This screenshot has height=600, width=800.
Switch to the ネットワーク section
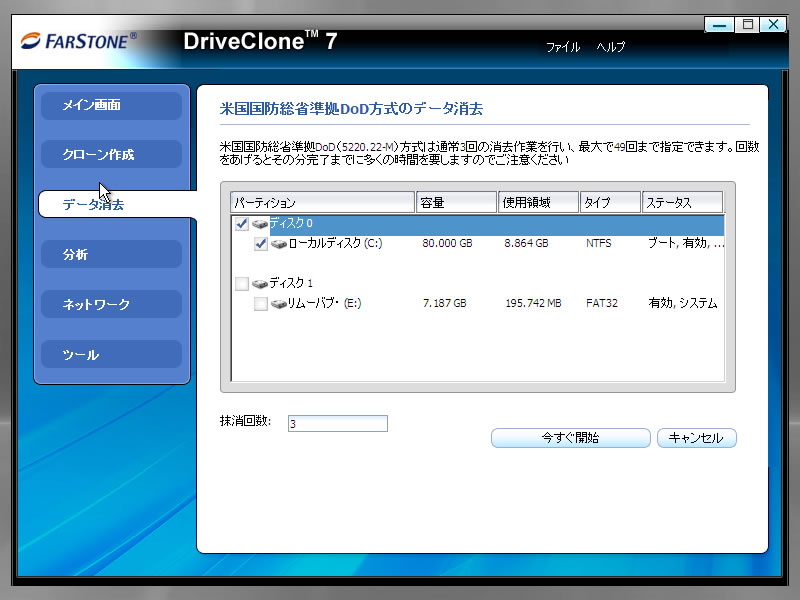(x=111, y=304)
